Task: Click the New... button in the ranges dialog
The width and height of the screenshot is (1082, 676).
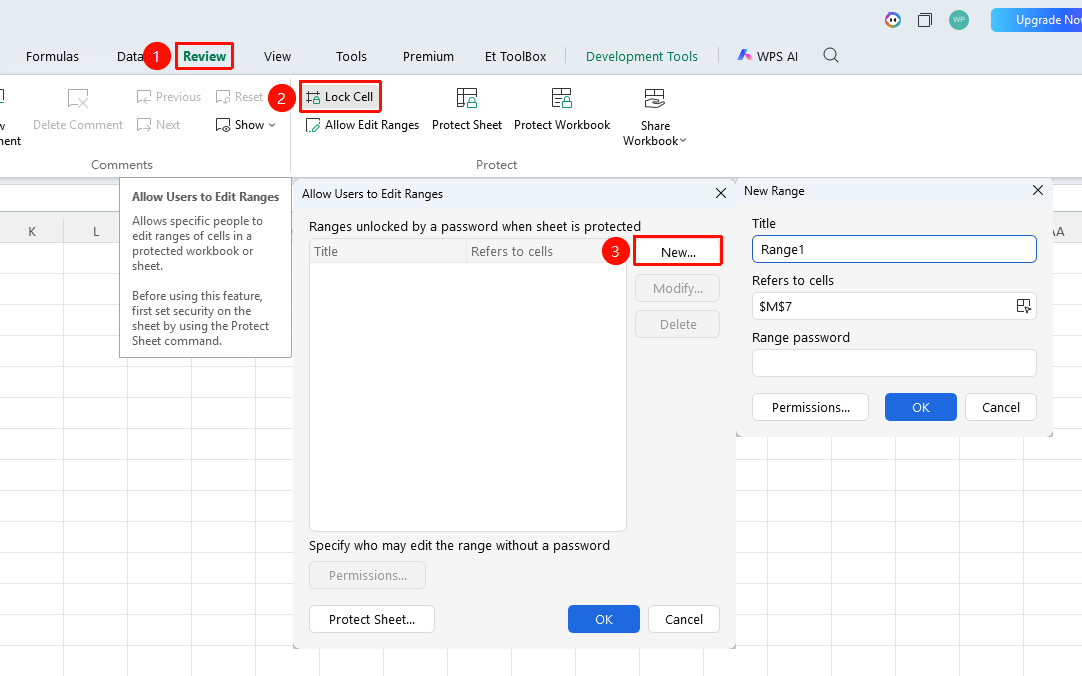Action: tap(678, 252)
